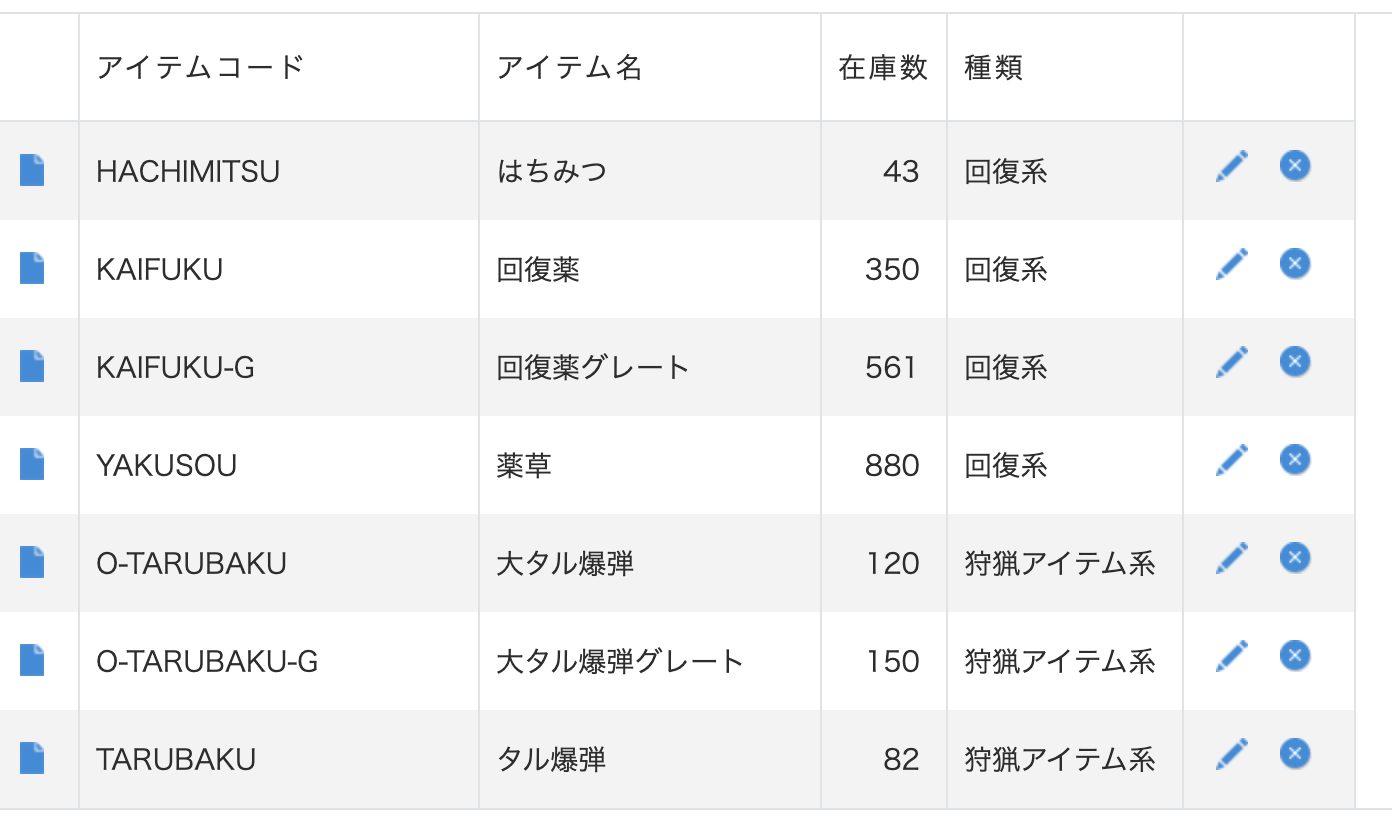The image size is (1392, 840).
Task: Edit the 大タル爆弾 record with pencil icon
Action: [x=1232, y=558]
